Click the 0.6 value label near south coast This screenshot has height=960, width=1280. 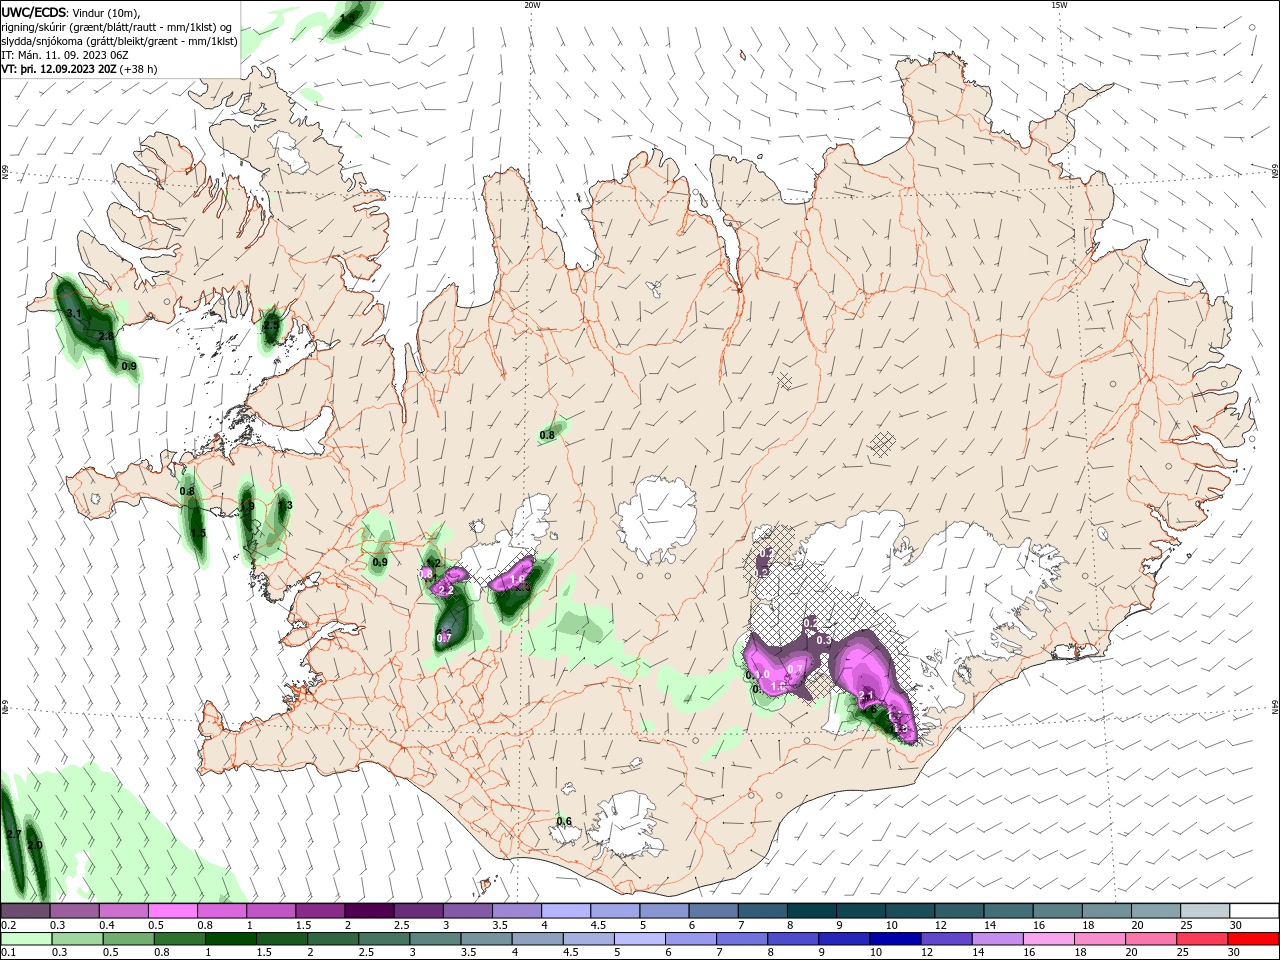tap(564, 822)
